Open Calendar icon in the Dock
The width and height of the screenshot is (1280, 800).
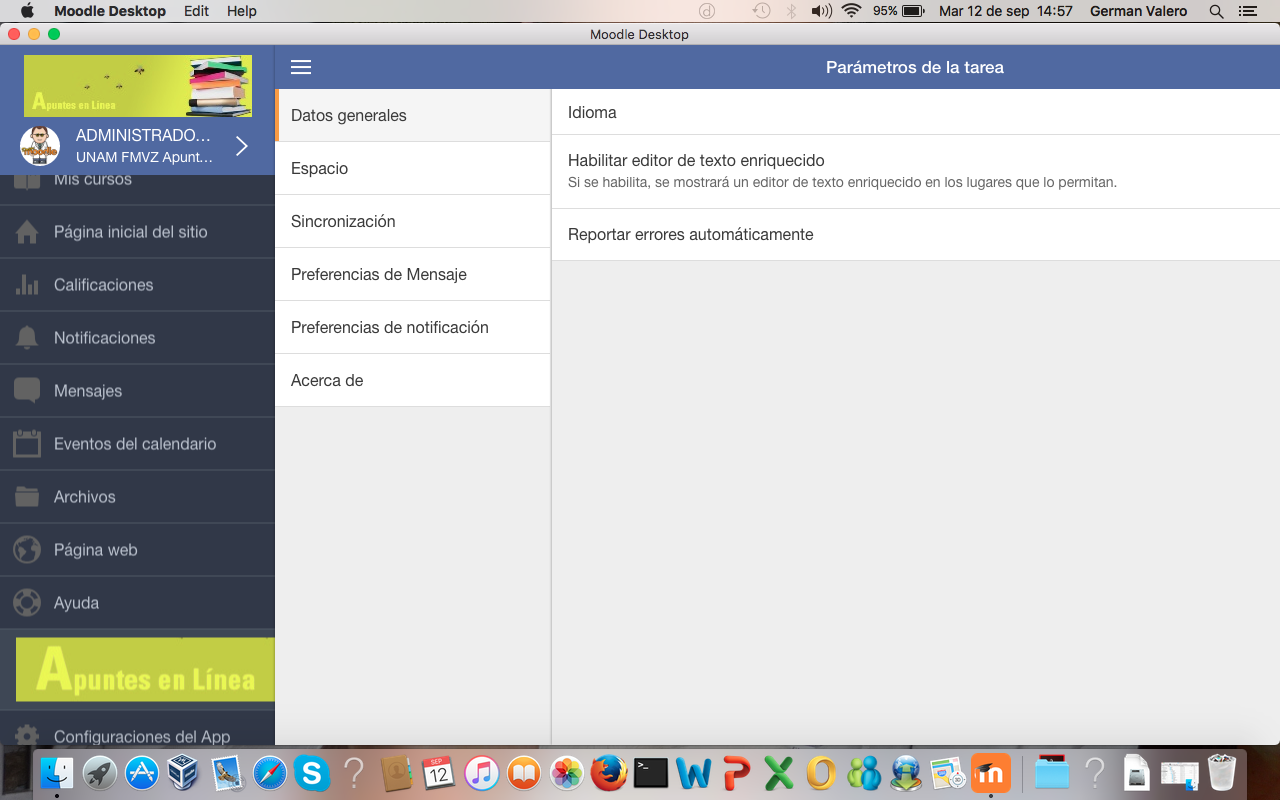439,772
